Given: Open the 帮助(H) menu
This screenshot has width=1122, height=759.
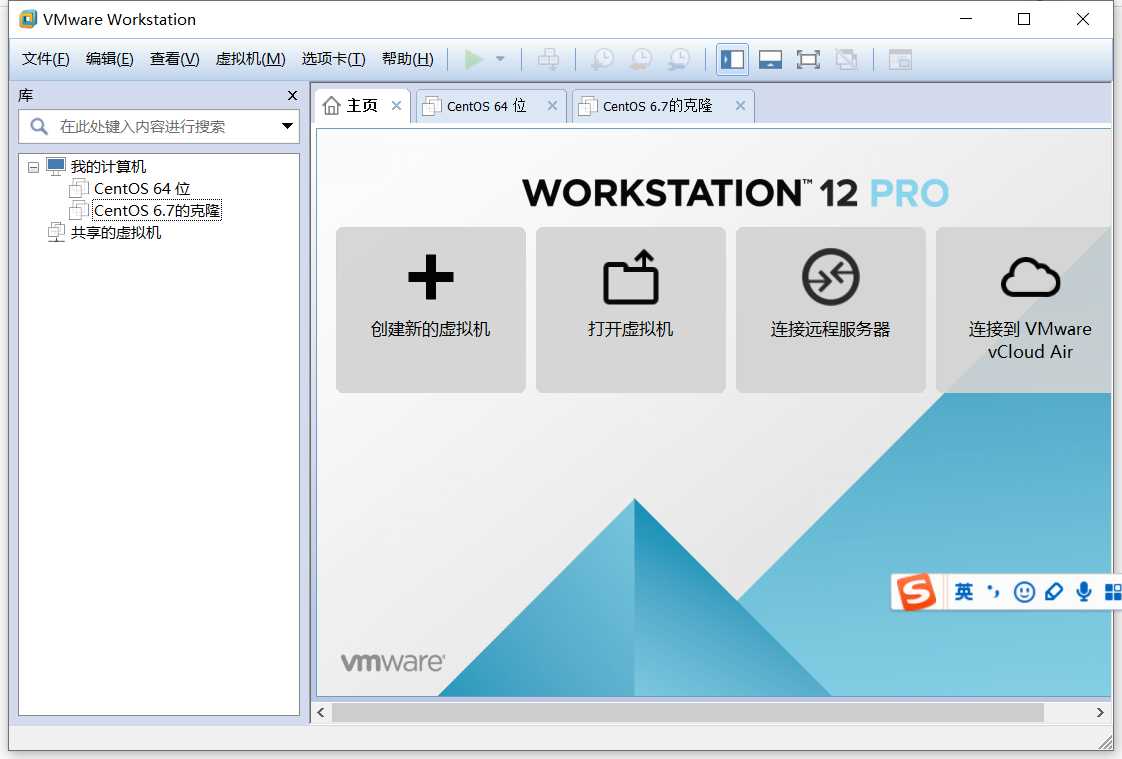Looking at the screenshot, I should click(407, 59).
